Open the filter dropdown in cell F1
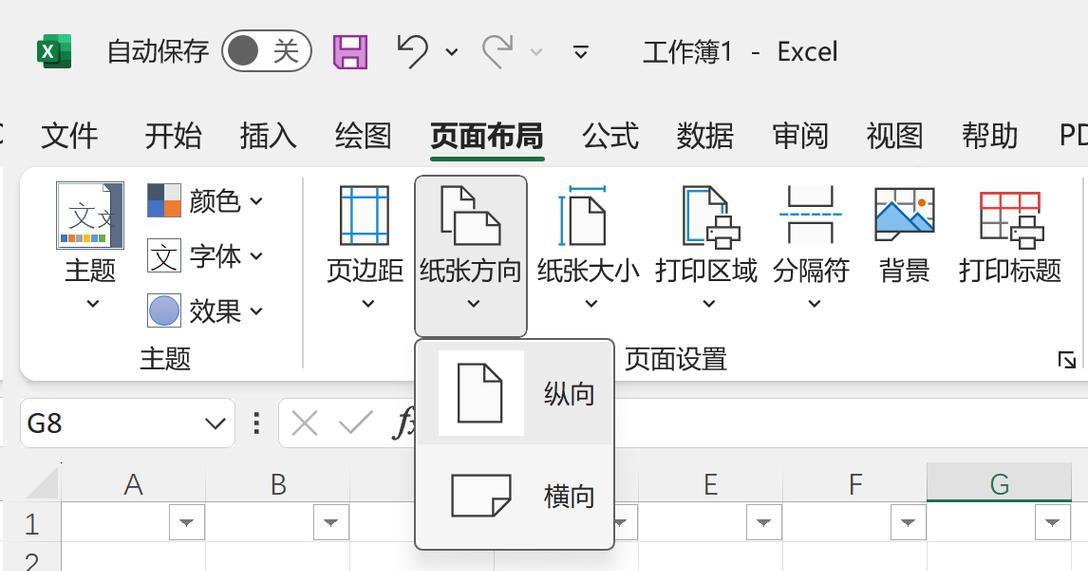Image resolution: width=1088 pixels, height=571 pixels. click(908, 522)
